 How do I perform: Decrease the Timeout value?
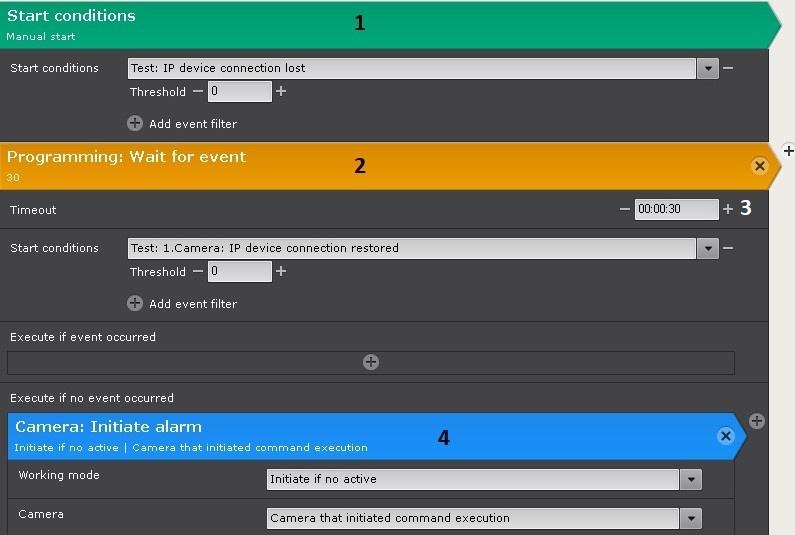pos(625,209)
